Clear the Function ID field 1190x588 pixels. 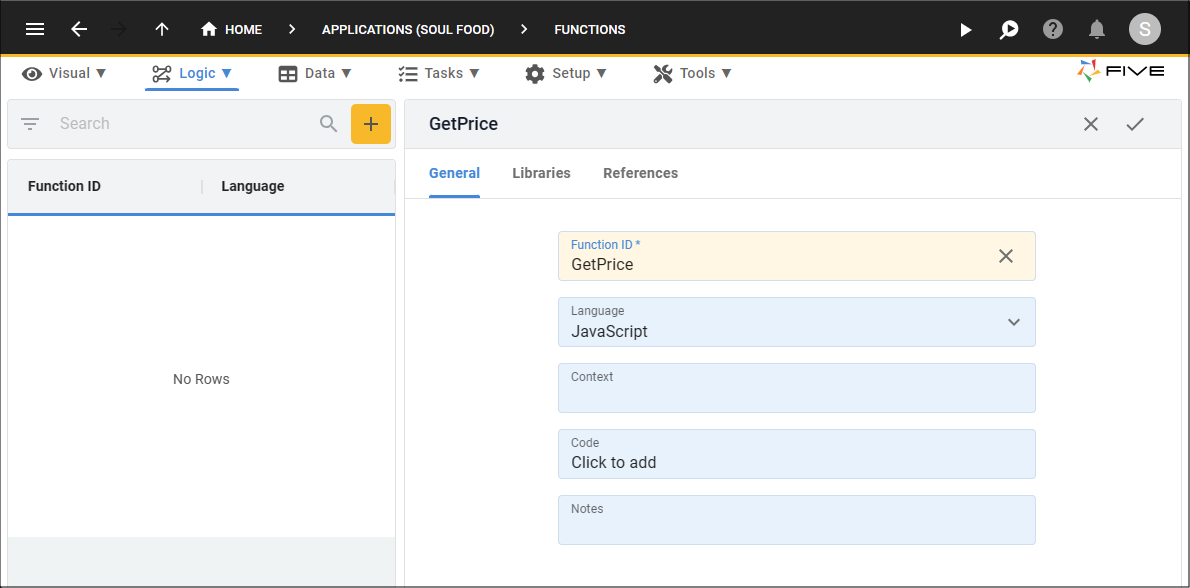click(x=1006, y=256)
